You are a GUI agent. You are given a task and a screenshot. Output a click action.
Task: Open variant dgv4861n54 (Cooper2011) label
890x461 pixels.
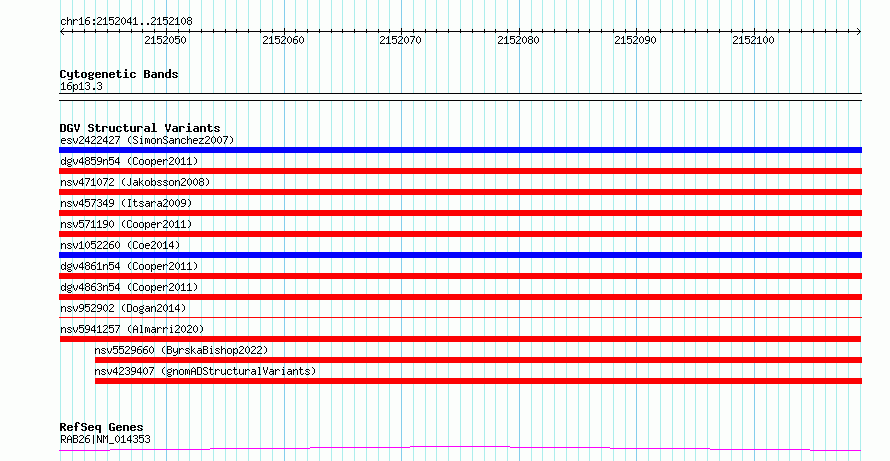[x=129, y=266]
